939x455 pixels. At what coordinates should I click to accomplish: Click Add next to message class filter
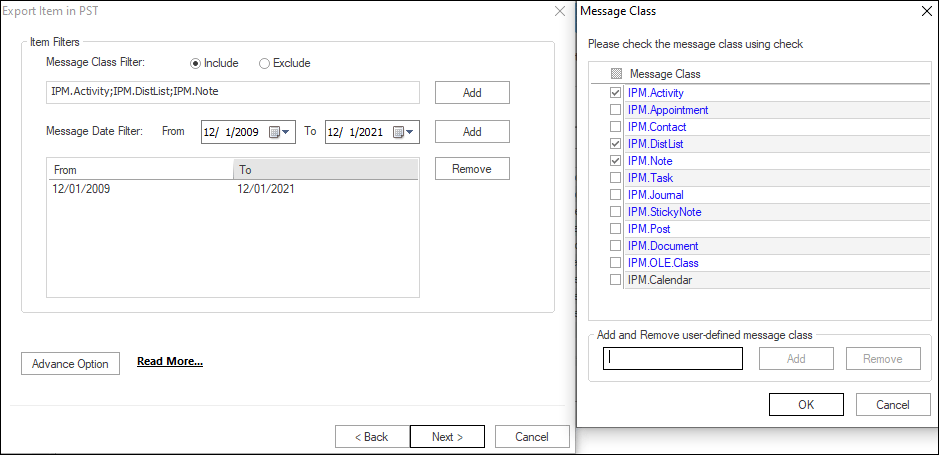[472, 93]
